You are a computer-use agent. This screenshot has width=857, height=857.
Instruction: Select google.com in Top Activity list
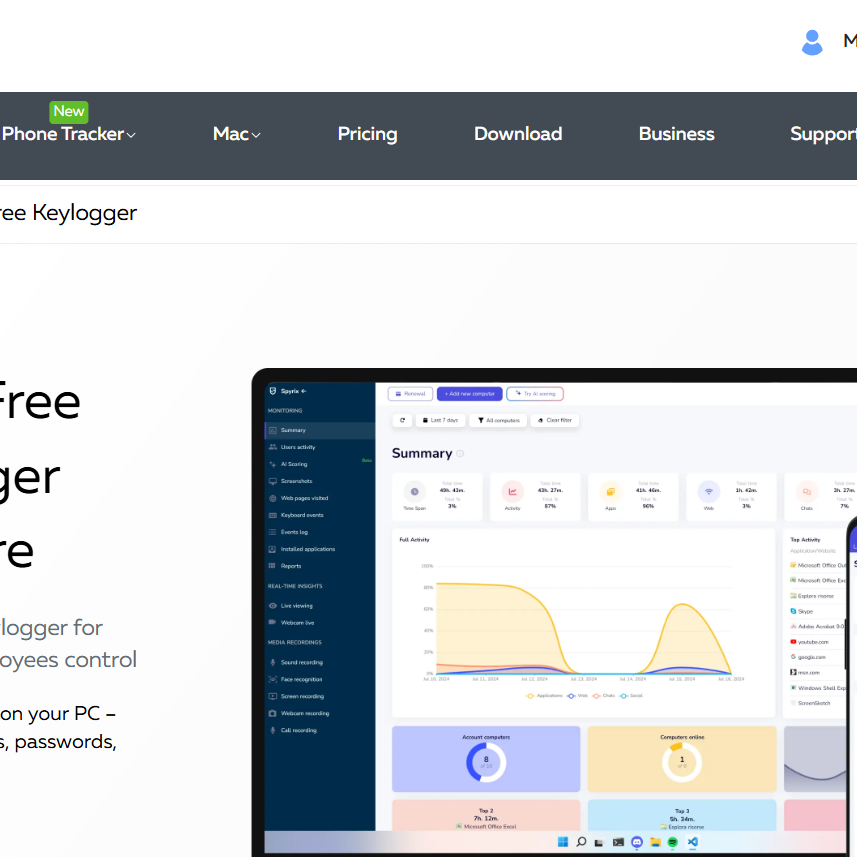(808, 657)
